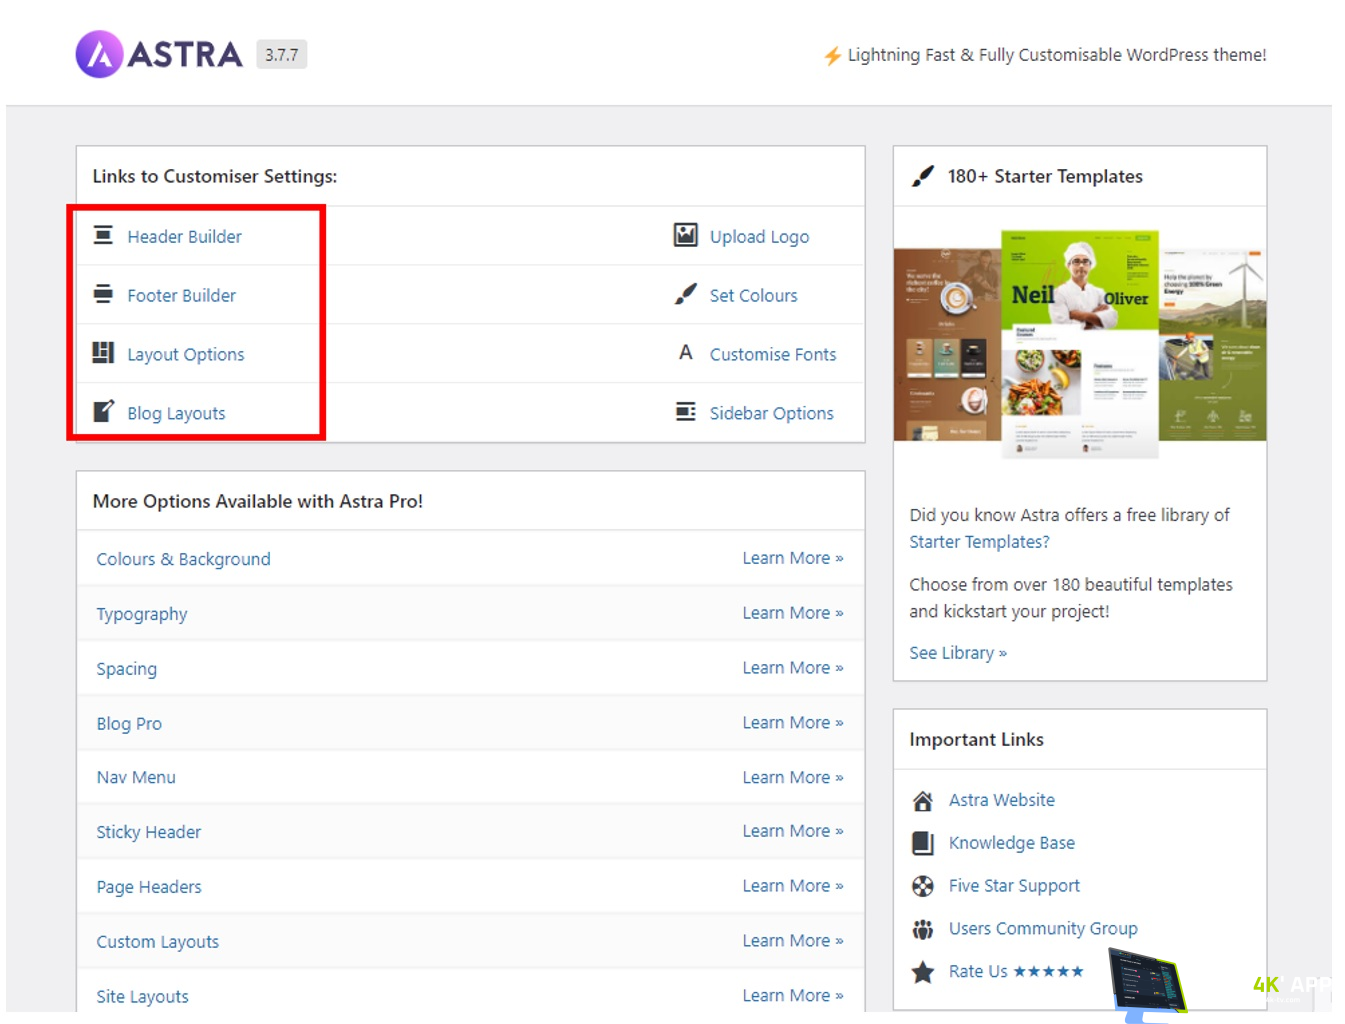1345x1024 pixels.
Task: Click the Header Builder icon
Action: [x=103, y=236]
